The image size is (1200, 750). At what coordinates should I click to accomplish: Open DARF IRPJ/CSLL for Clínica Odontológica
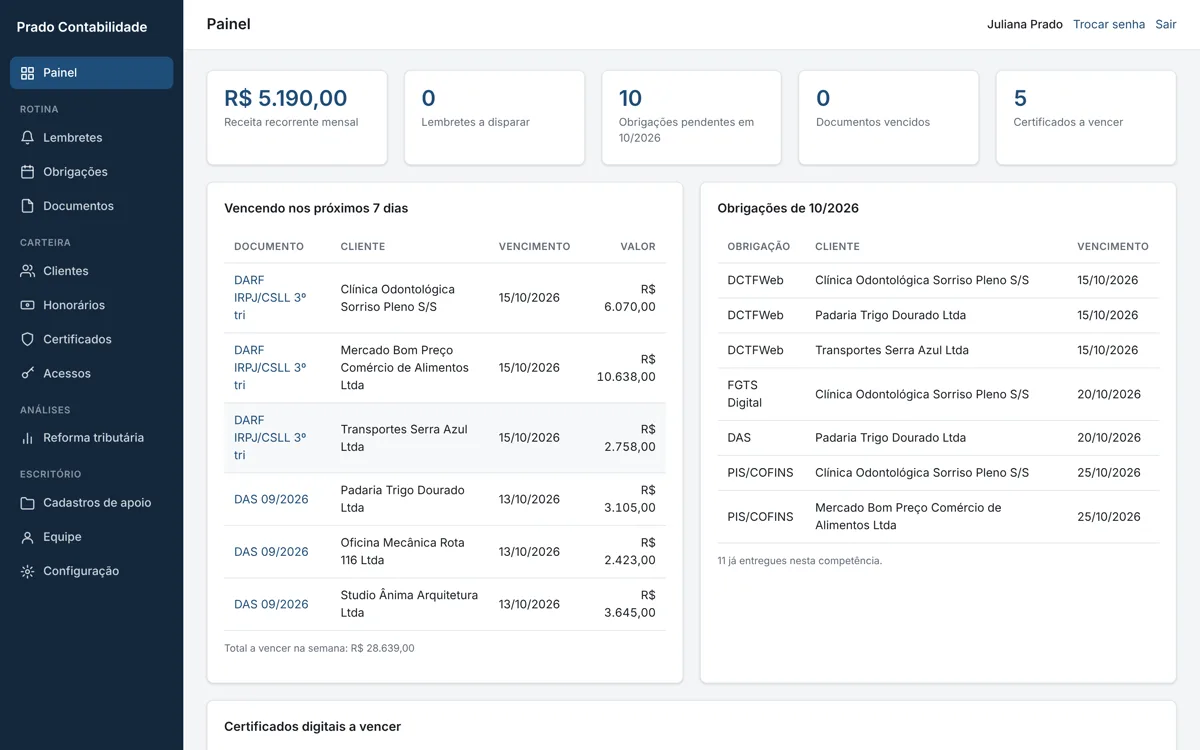pos(270,298)
